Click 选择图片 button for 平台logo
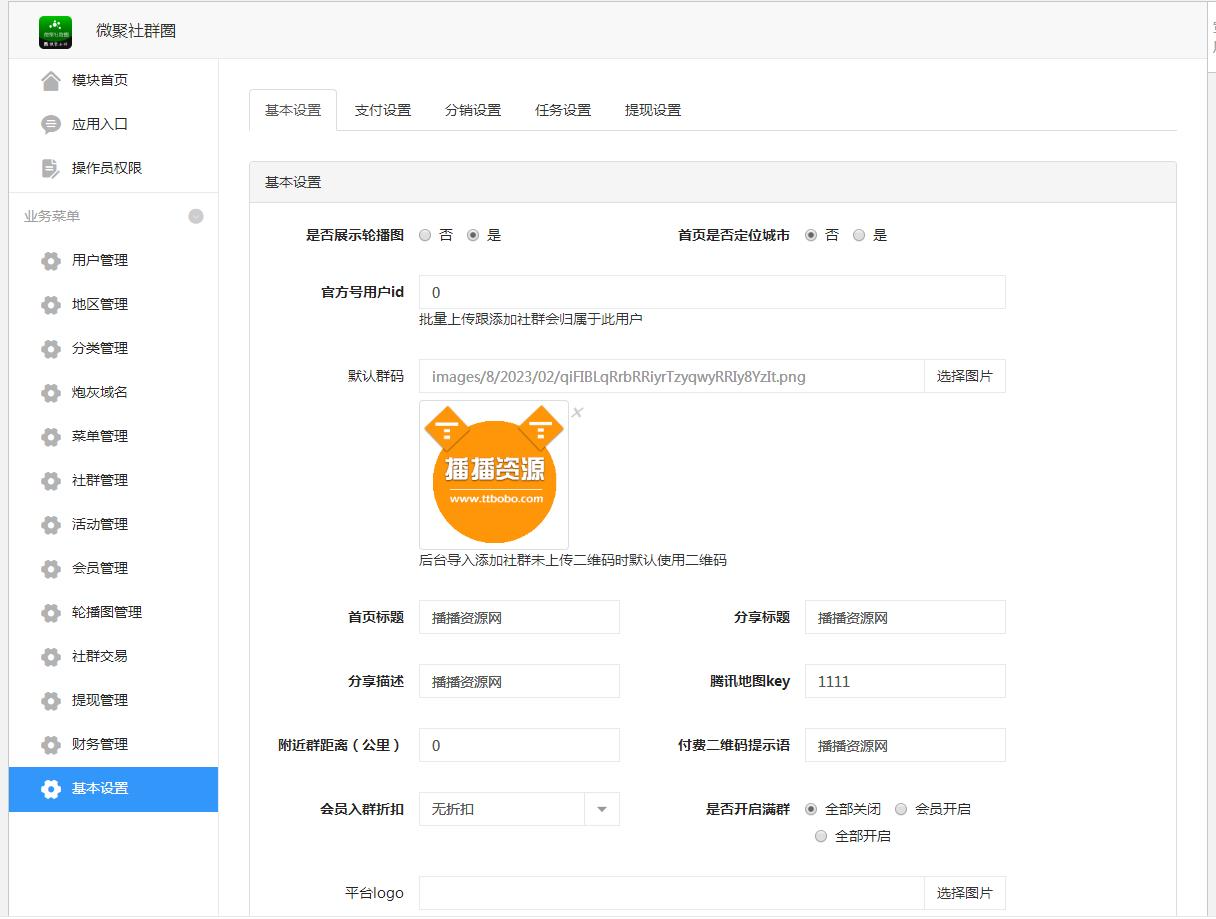Viewport: 1216px width, 919px height. point(965,893)
